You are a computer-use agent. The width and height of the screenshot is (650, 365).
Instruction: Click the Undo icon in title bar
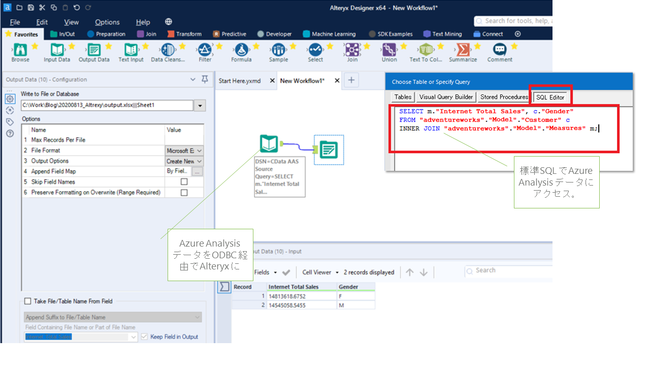pos(77,7)
